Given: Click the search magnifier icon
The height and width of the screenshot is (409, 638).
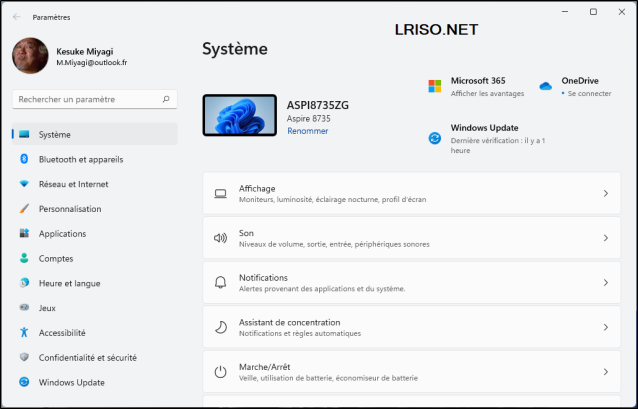Looking at the screenshot, I should click(x=166, y=100).
